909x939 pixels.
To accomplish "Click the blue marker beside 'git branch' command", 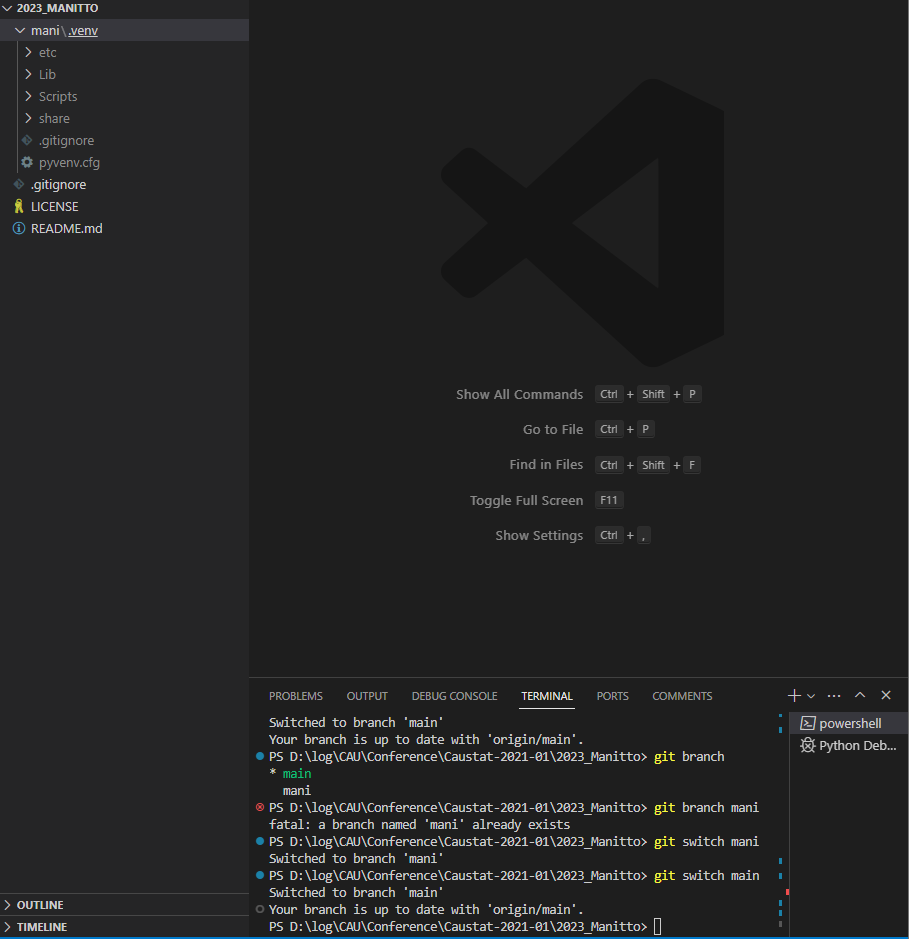I will tap(260, 756).
